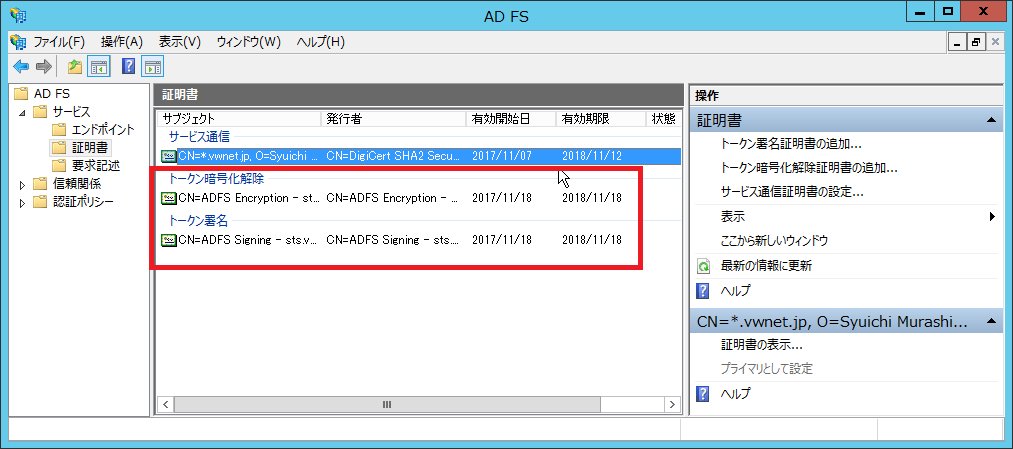The image size is (1013, 449).
Task: Expand the 信頼関係 tree node
Action: [x=23, y=184]
